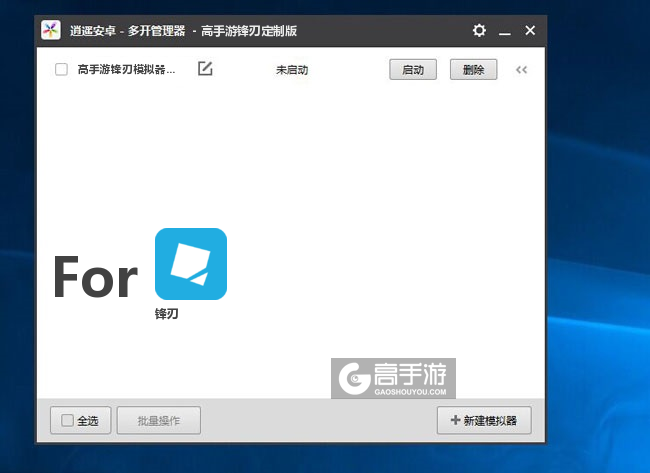Tick checkbox beside 高手游锋刃模拟器
This screenshot has height=473, width=650.
pos(61,69)
